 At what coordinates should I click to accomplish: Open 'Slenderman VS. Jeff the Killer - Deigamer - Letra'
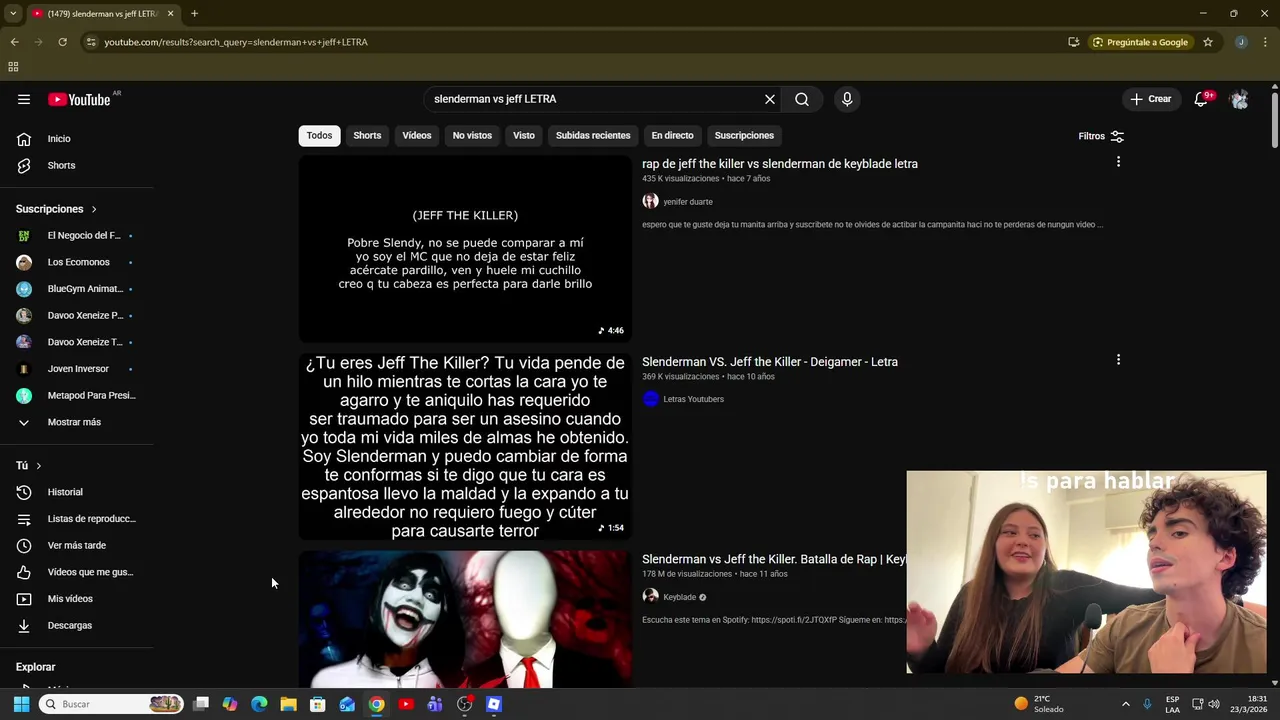(x=770, y=362)
